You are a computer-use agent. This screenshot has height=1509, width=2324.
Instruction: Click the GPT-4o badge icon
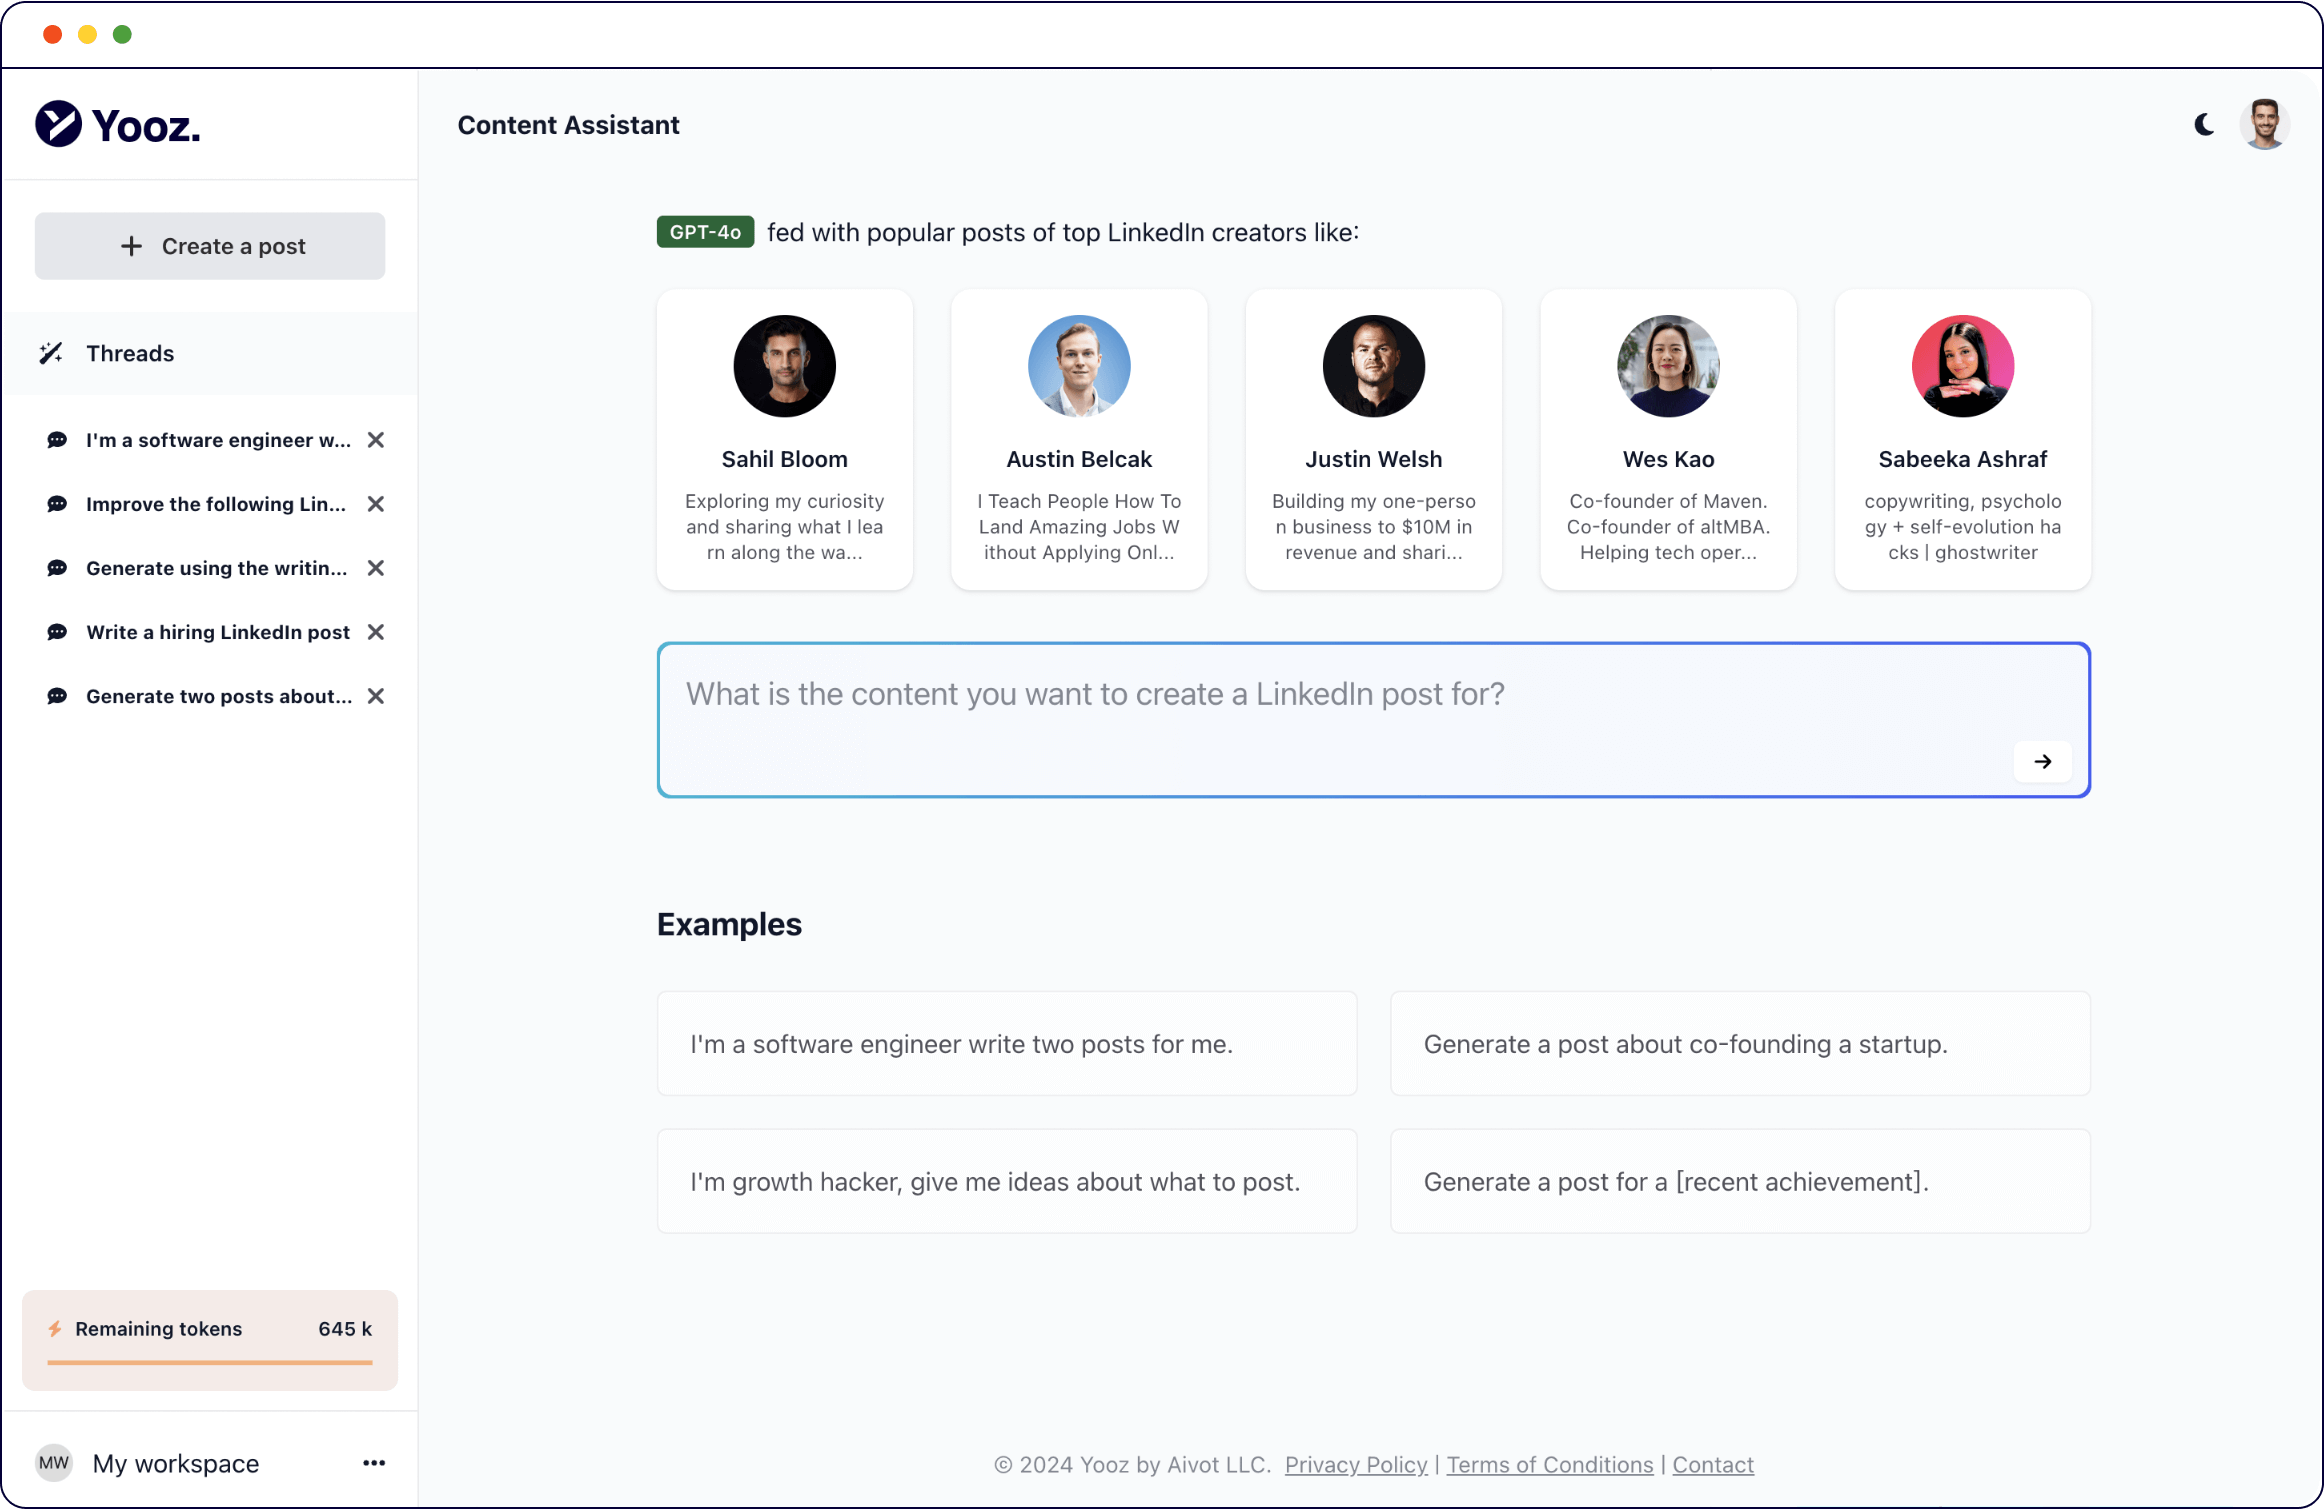click(703, 232)
